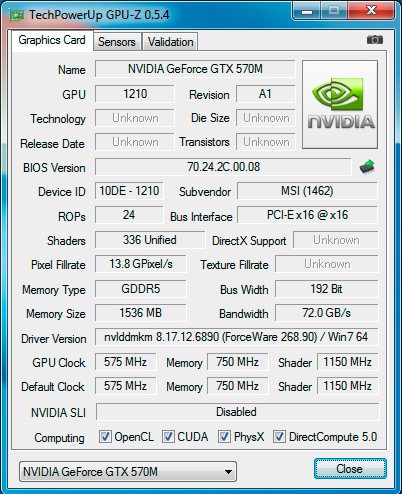The height and width of the screenshot is (494, 402).
Task: Click the ROPs value 24
Action: click(x=129, y=215)
